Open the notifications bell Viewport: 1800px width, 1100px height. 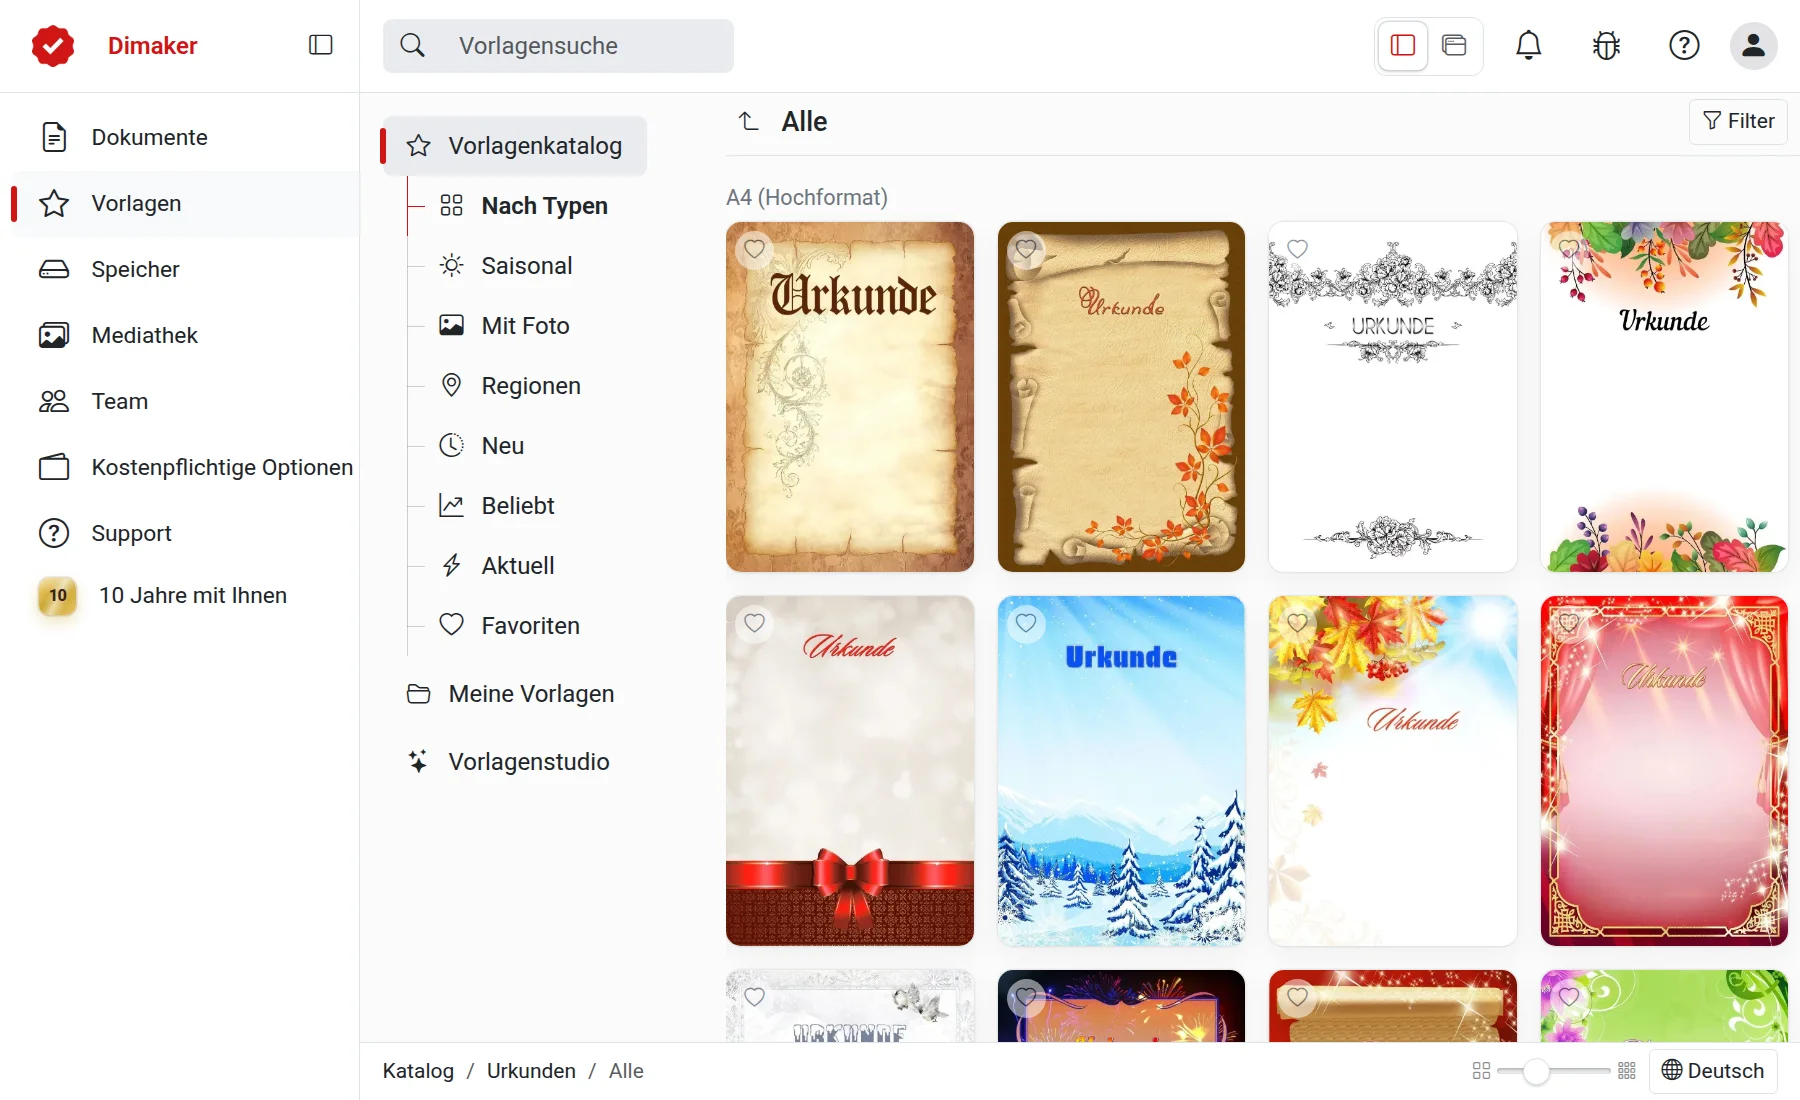click(x=1528, y=45)
